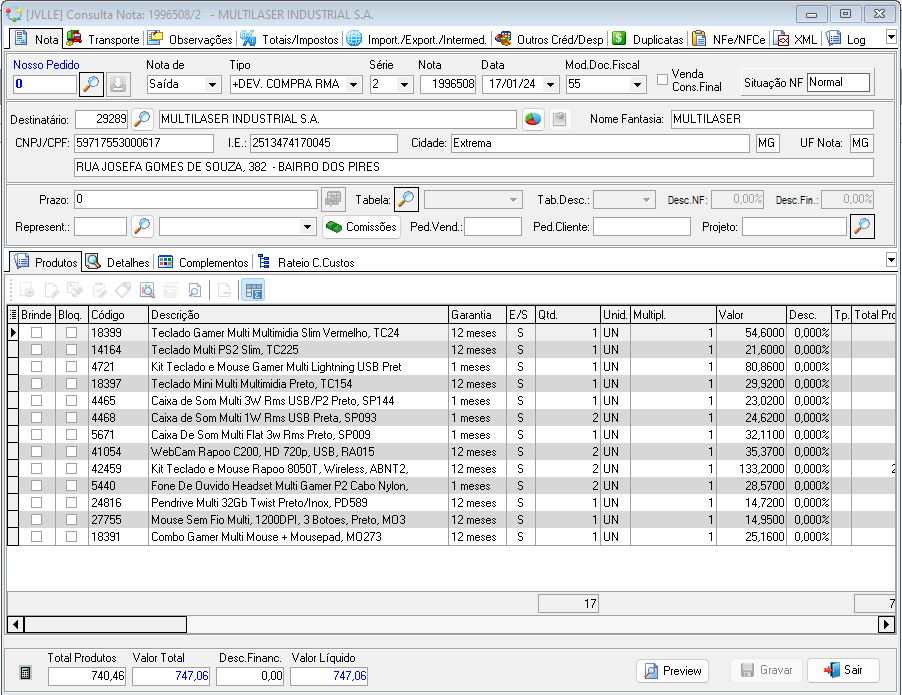Toggle Brinde checkbox for code 4721
Image resolution: width=902 pixels, height=695 pixels.
pyautogui.click(x=37, y=366)
